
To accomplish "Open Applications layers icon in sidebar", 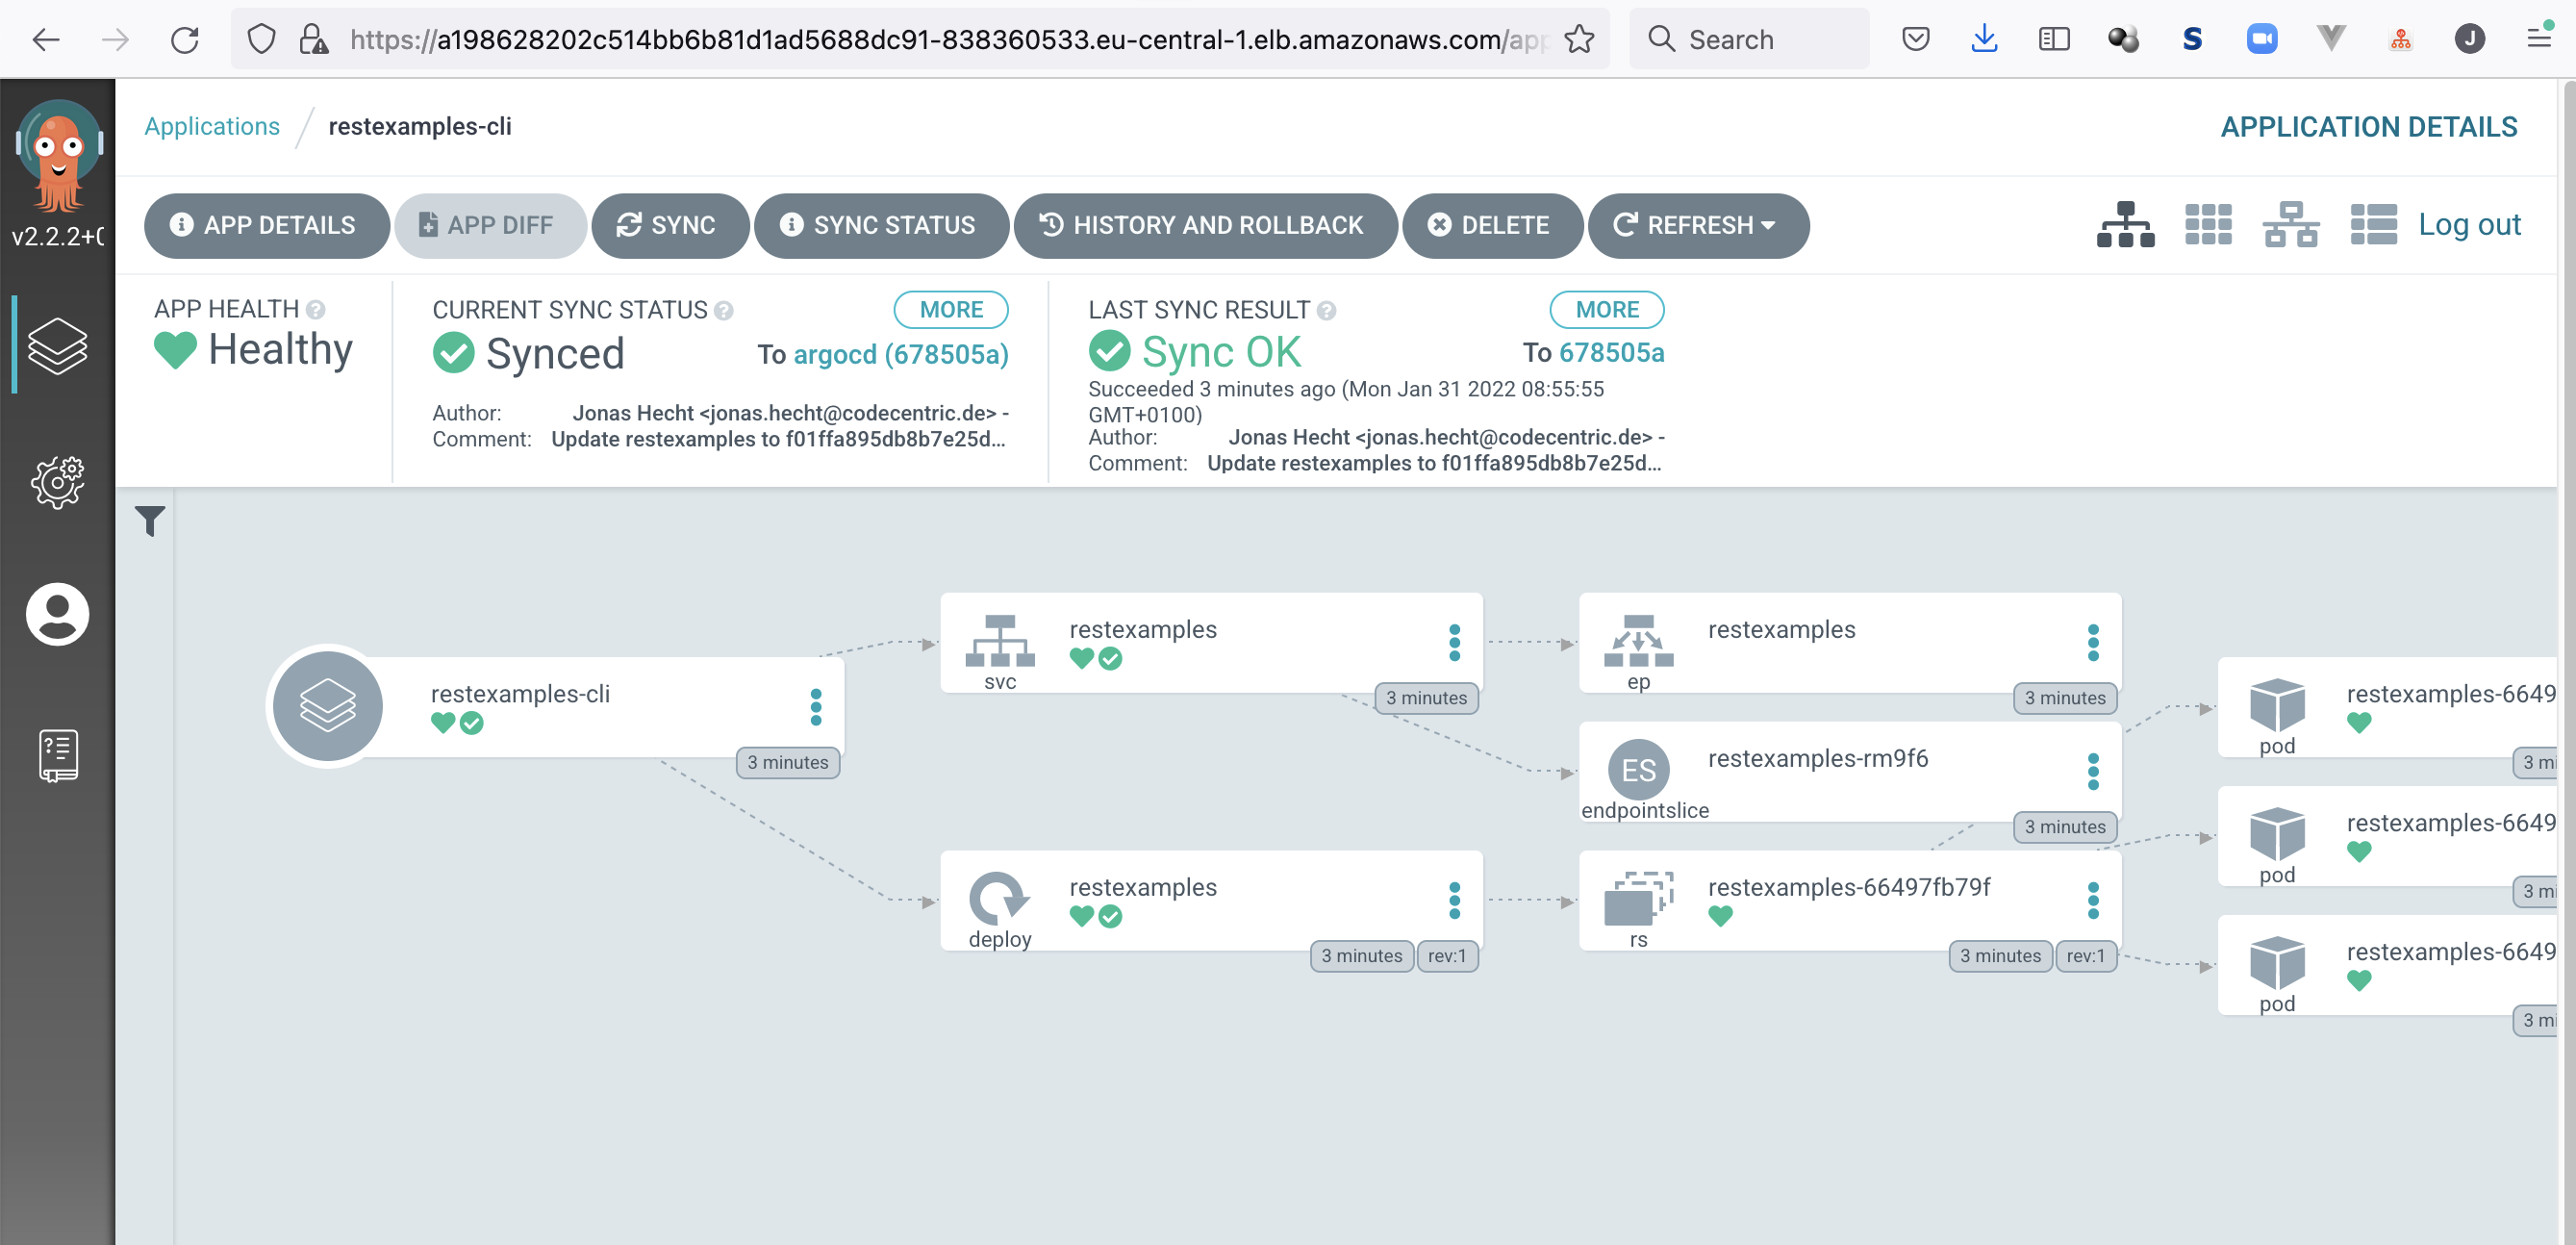I will pos(57,345).
